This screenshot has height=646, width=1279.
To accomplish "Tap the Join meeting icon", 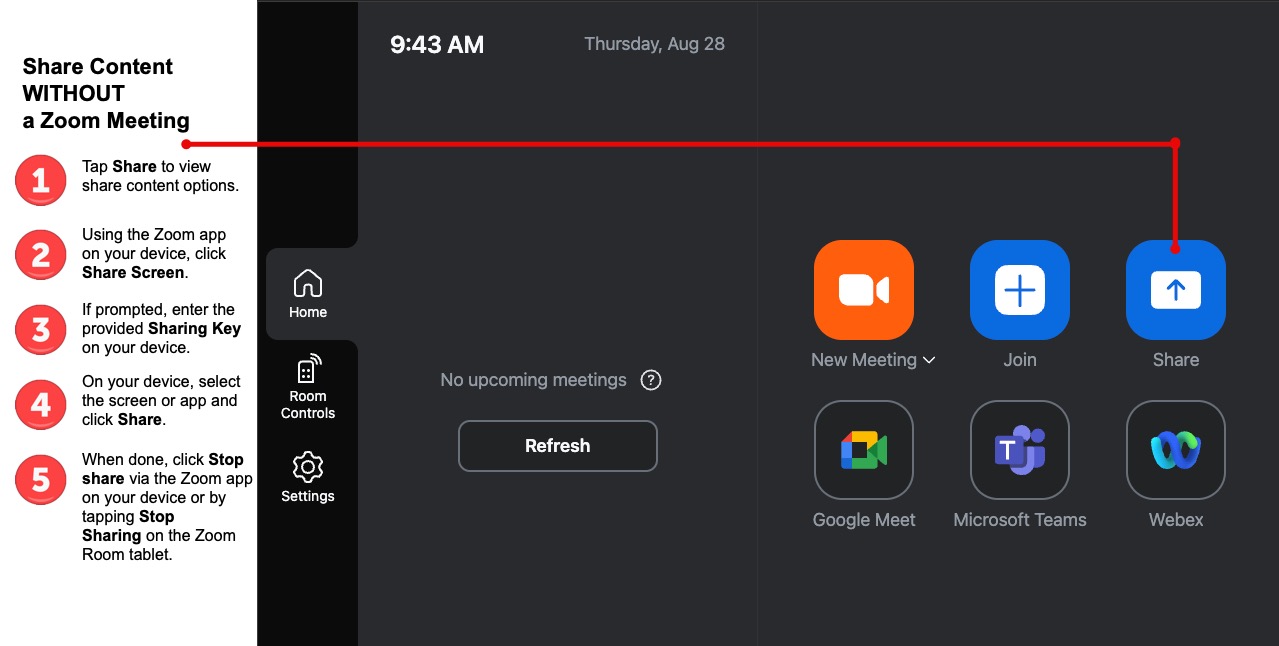I will [1019, 290].
